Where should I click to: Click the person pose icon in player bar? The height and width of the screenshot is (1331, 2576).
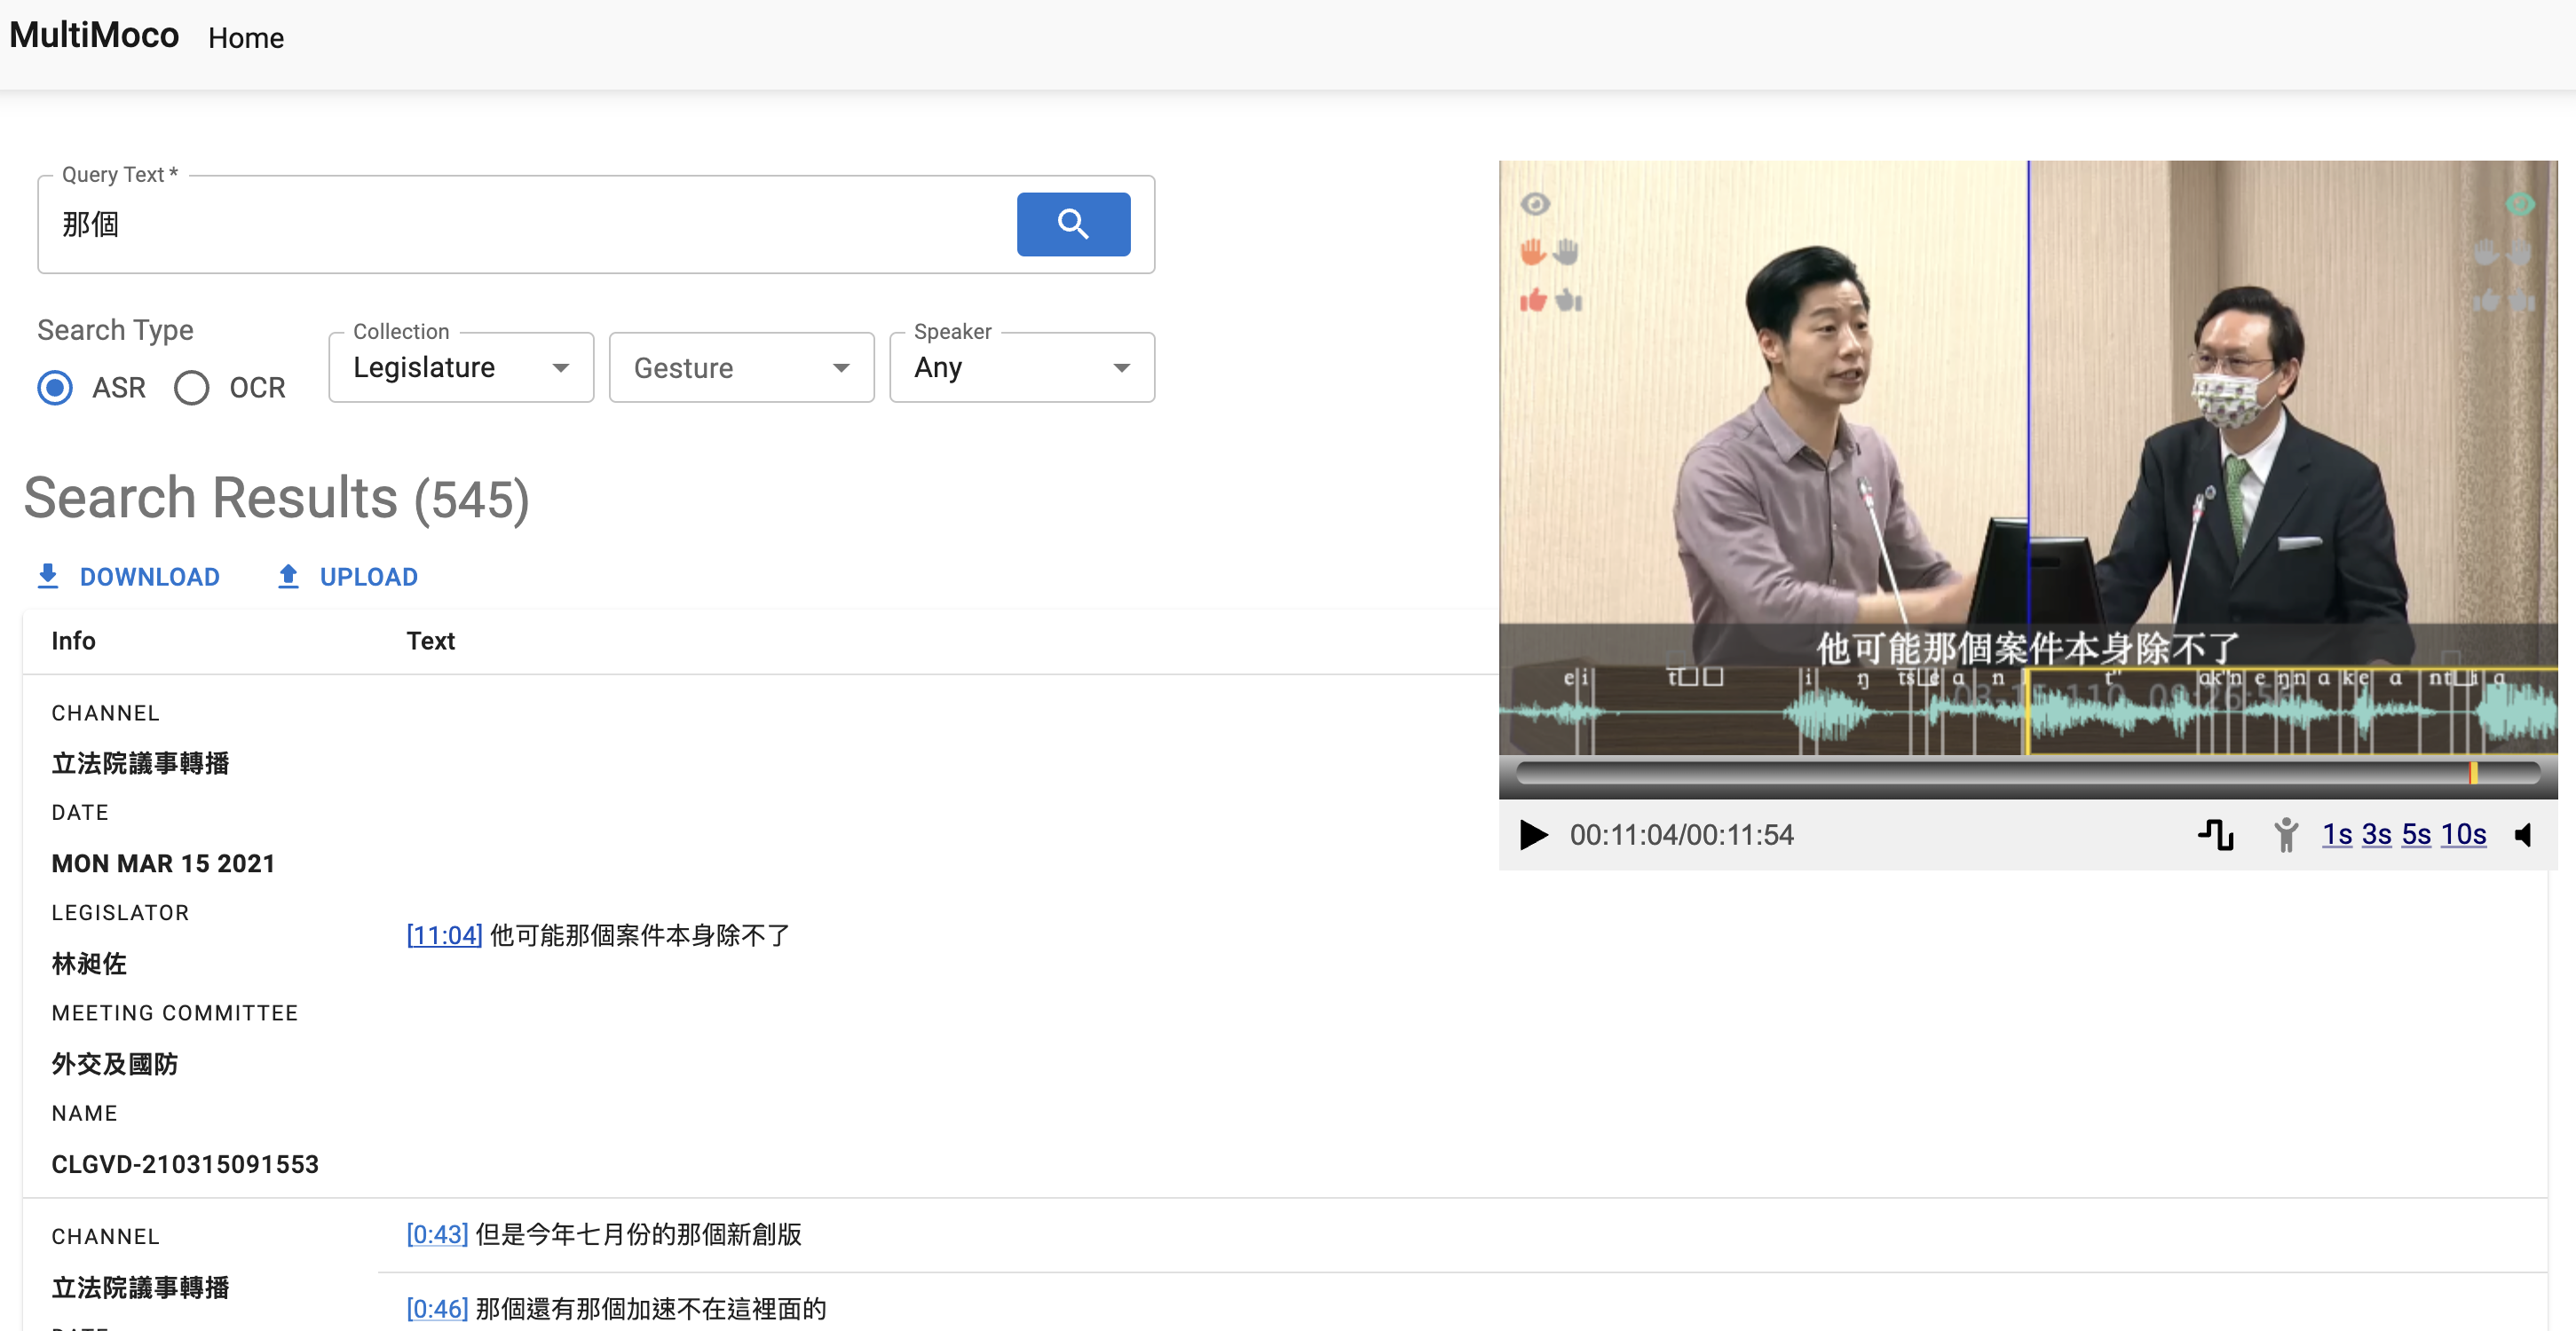tap(2285, 834)
